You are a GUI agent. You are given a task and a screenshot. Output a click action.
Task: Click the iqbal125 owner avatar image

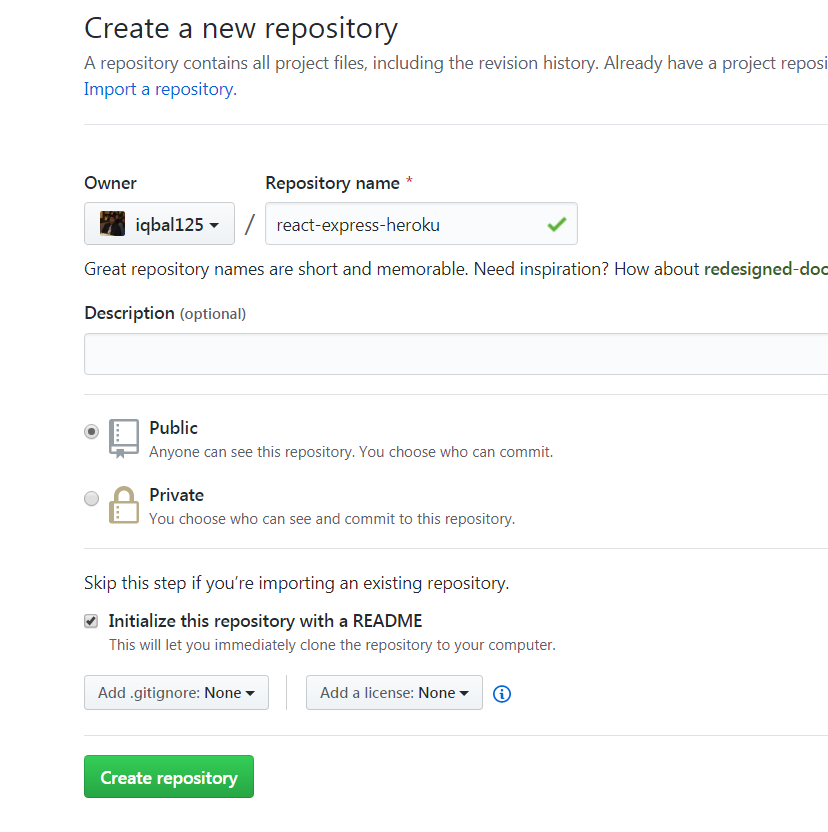(x=111, y=223)
